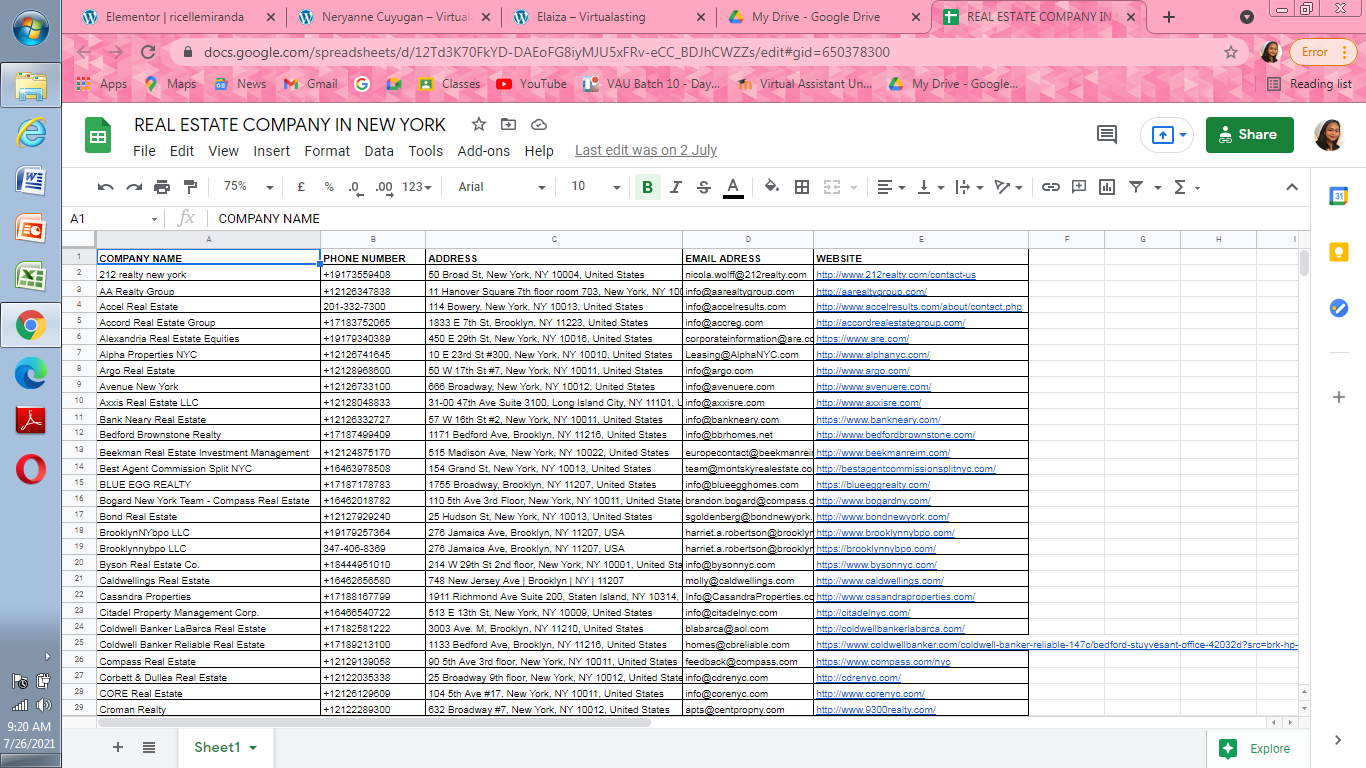Collapse the toolbar with up chevron
The height and width of the screenshot is (768, 1366).
(x=1291, y=187)
